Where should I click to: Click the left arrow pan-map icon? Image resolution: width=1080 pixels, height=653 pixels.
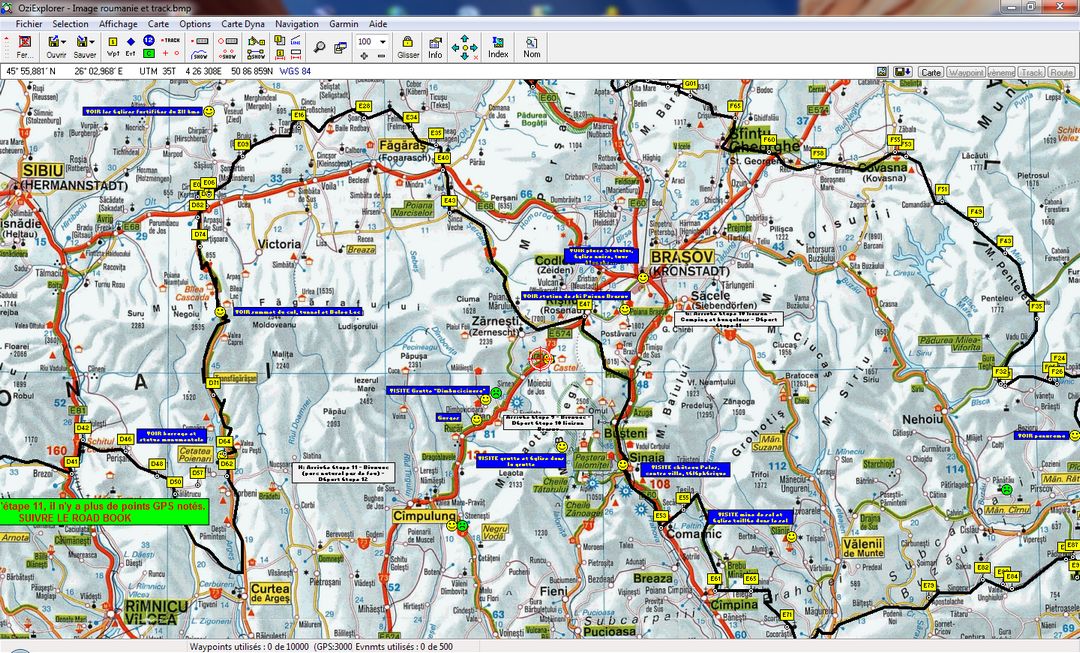tap(455, 48)
